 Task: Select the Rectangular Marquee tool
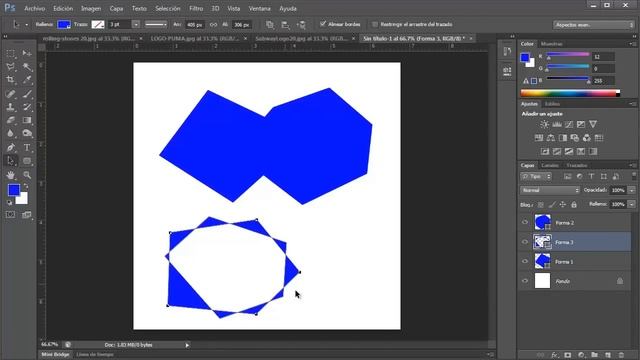click(11, 53)
